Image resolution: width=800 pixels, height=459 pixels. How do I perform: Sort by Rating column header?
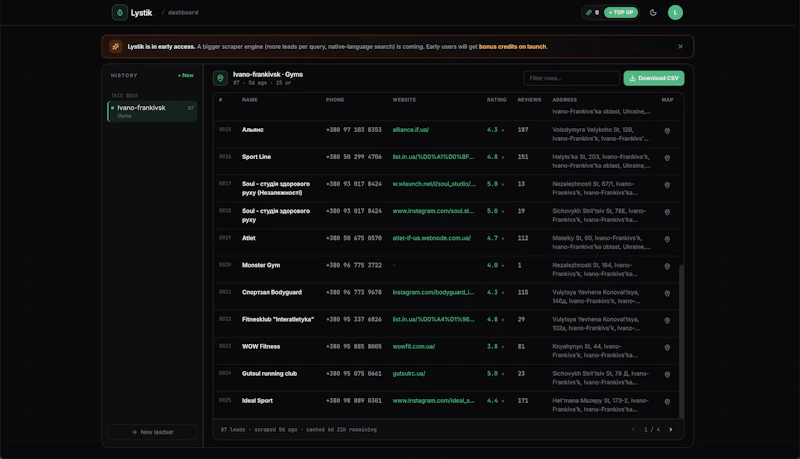click(x=496, y=100)
